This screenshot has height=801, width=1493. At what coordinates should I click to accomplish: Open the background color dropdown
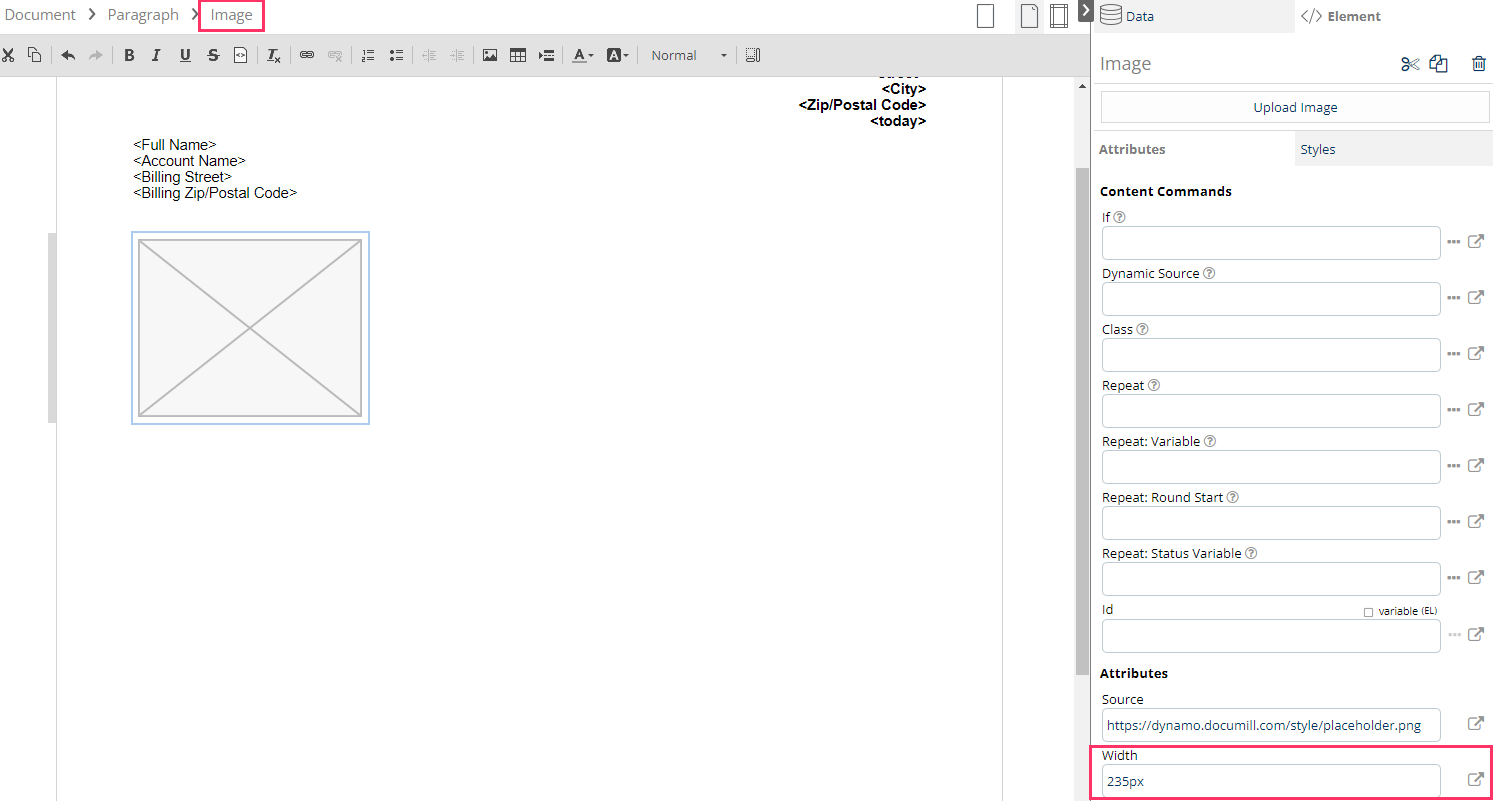click(617, 56)
